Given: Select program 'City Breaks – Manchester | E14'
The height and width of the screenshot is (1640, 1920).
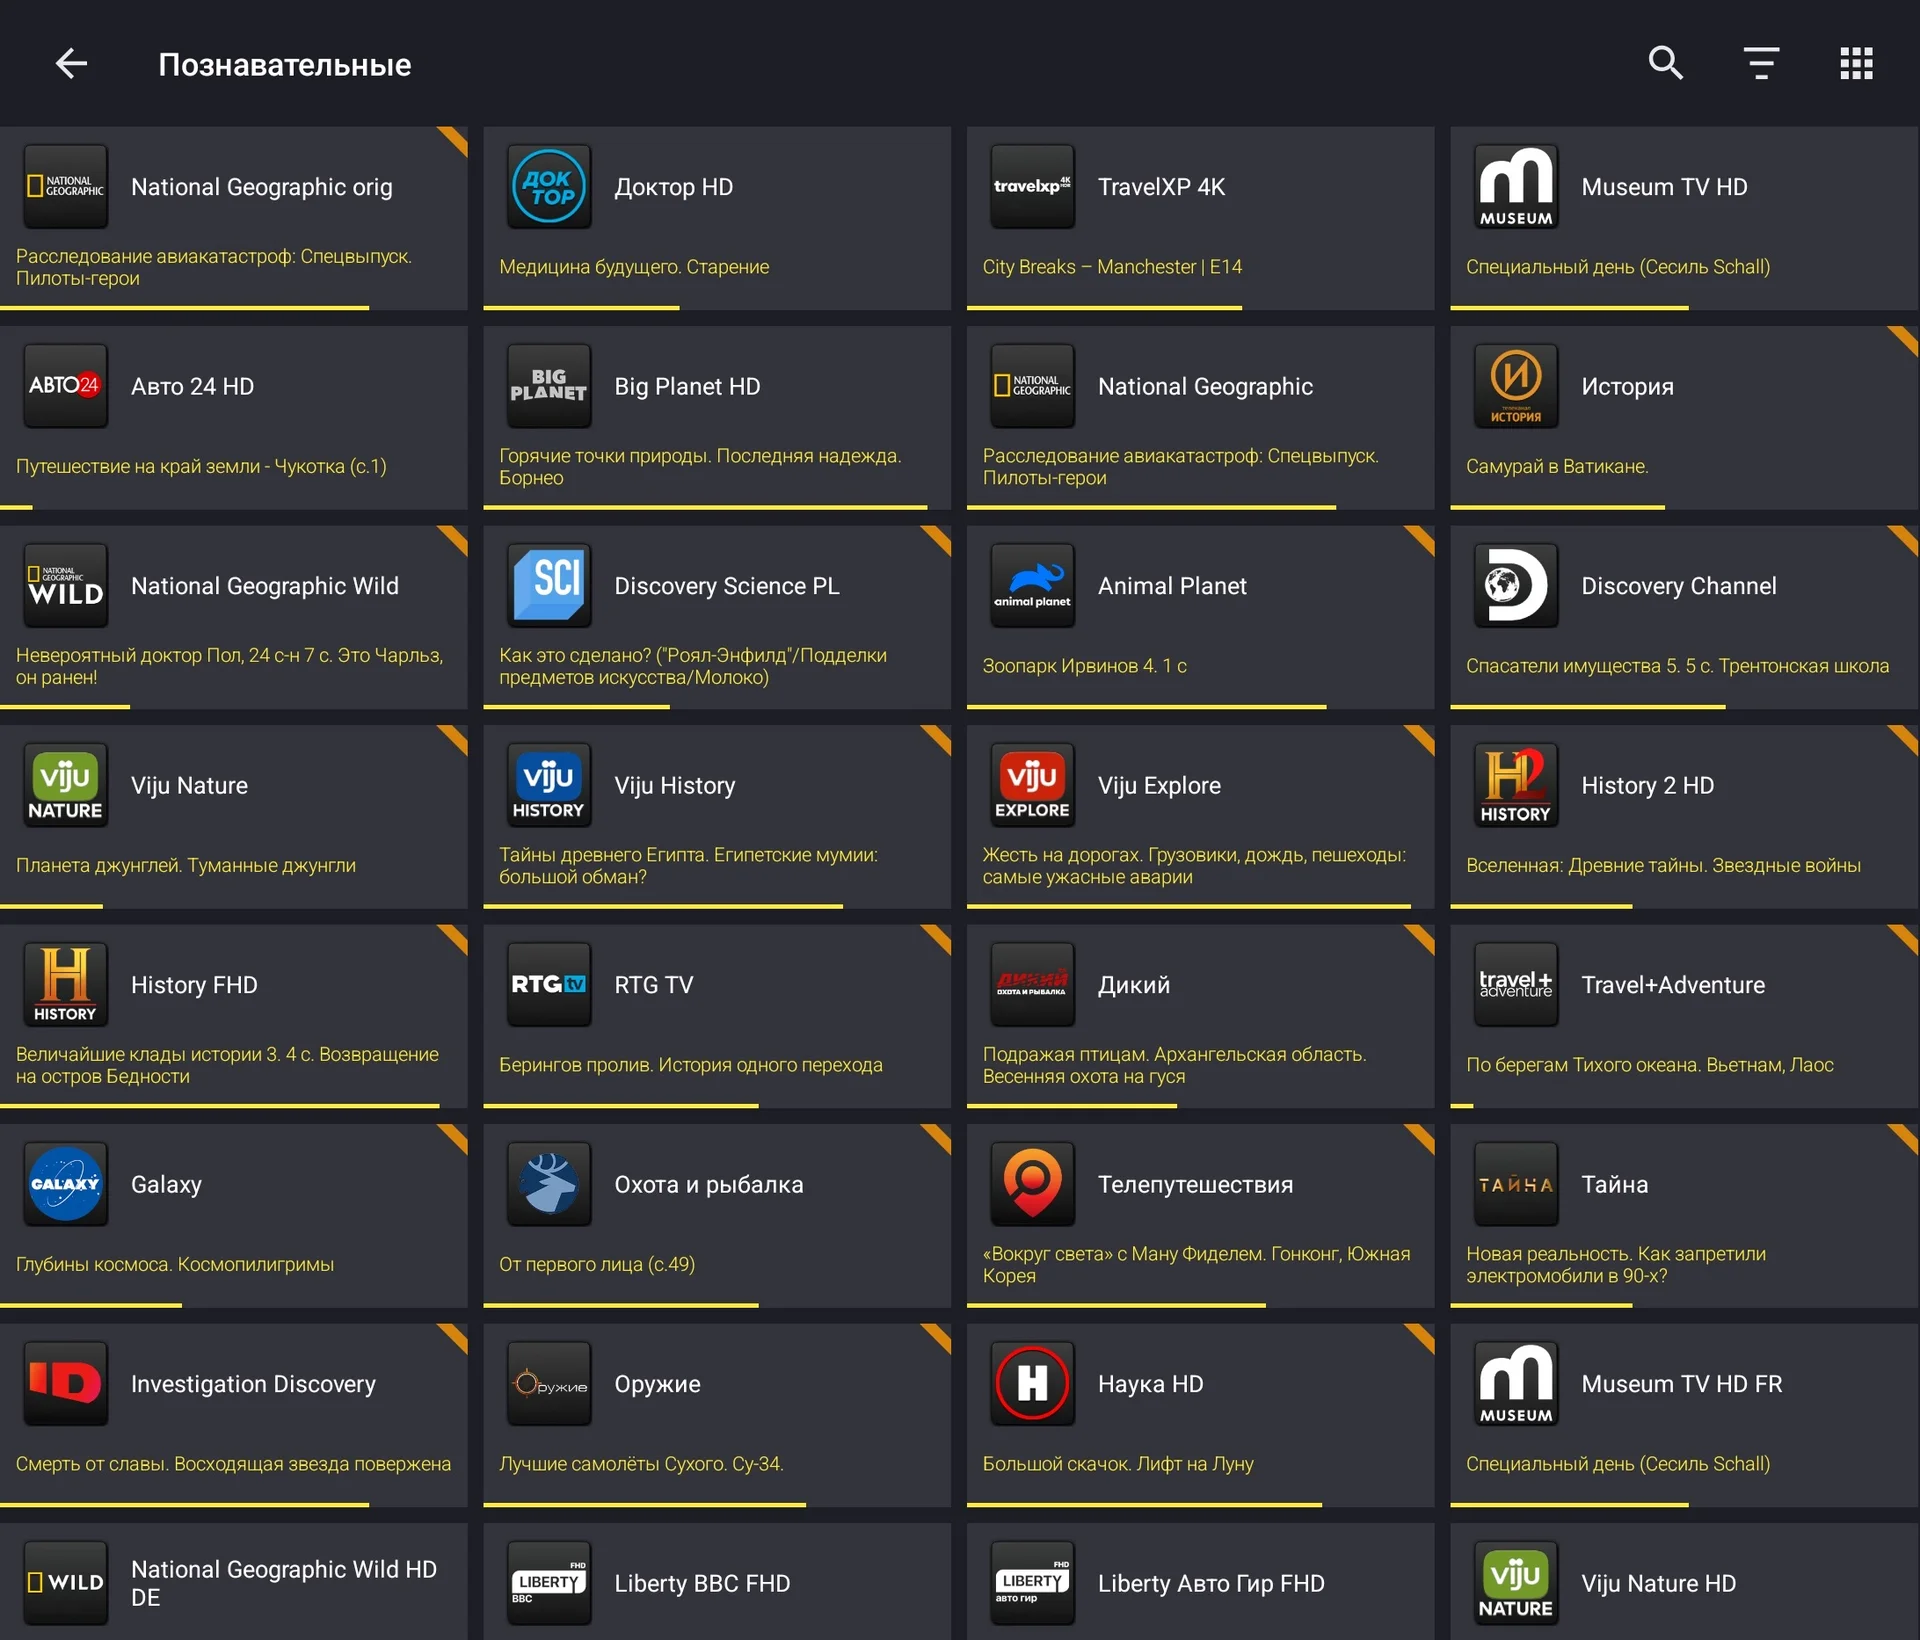Looking at the screenshot, I should [x=1112, y=267].
